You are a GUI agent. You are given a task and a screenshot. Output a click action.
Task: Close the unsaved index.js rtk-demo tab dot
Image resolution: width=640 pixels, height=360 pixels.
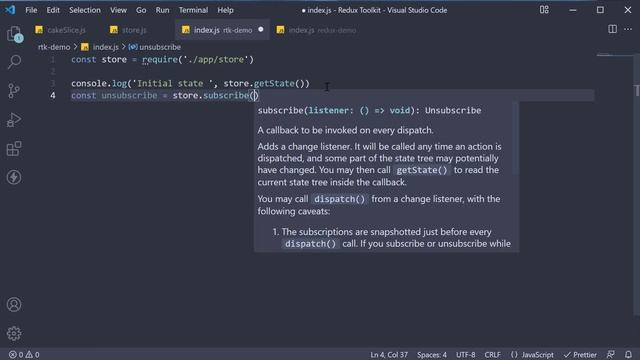pyautogui.click(x=261, y=29)
